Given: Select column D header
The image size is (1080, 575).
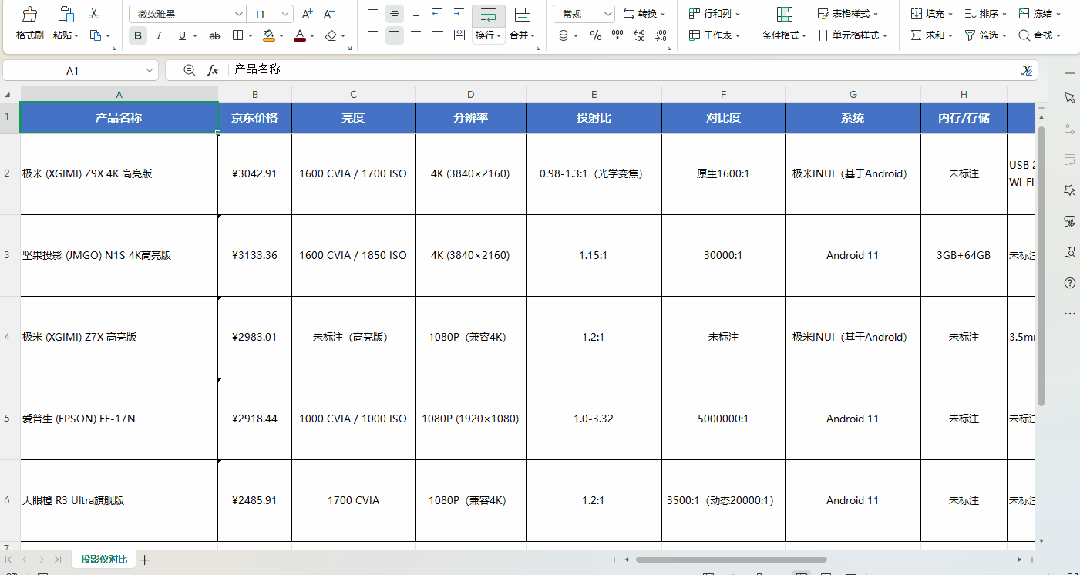Looking at the screenshot, I should [470, 94].
